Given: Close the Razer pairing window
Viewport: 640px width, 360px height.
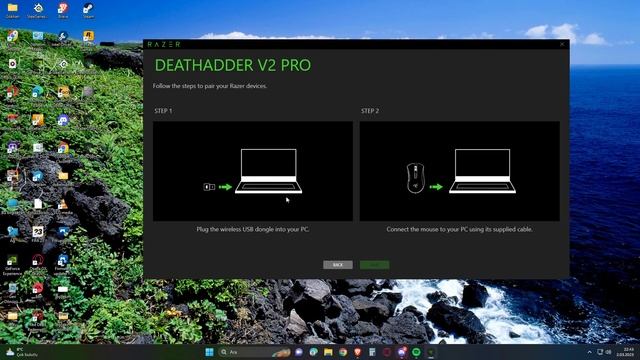Looking at the screenshot, I should [562, 44].
